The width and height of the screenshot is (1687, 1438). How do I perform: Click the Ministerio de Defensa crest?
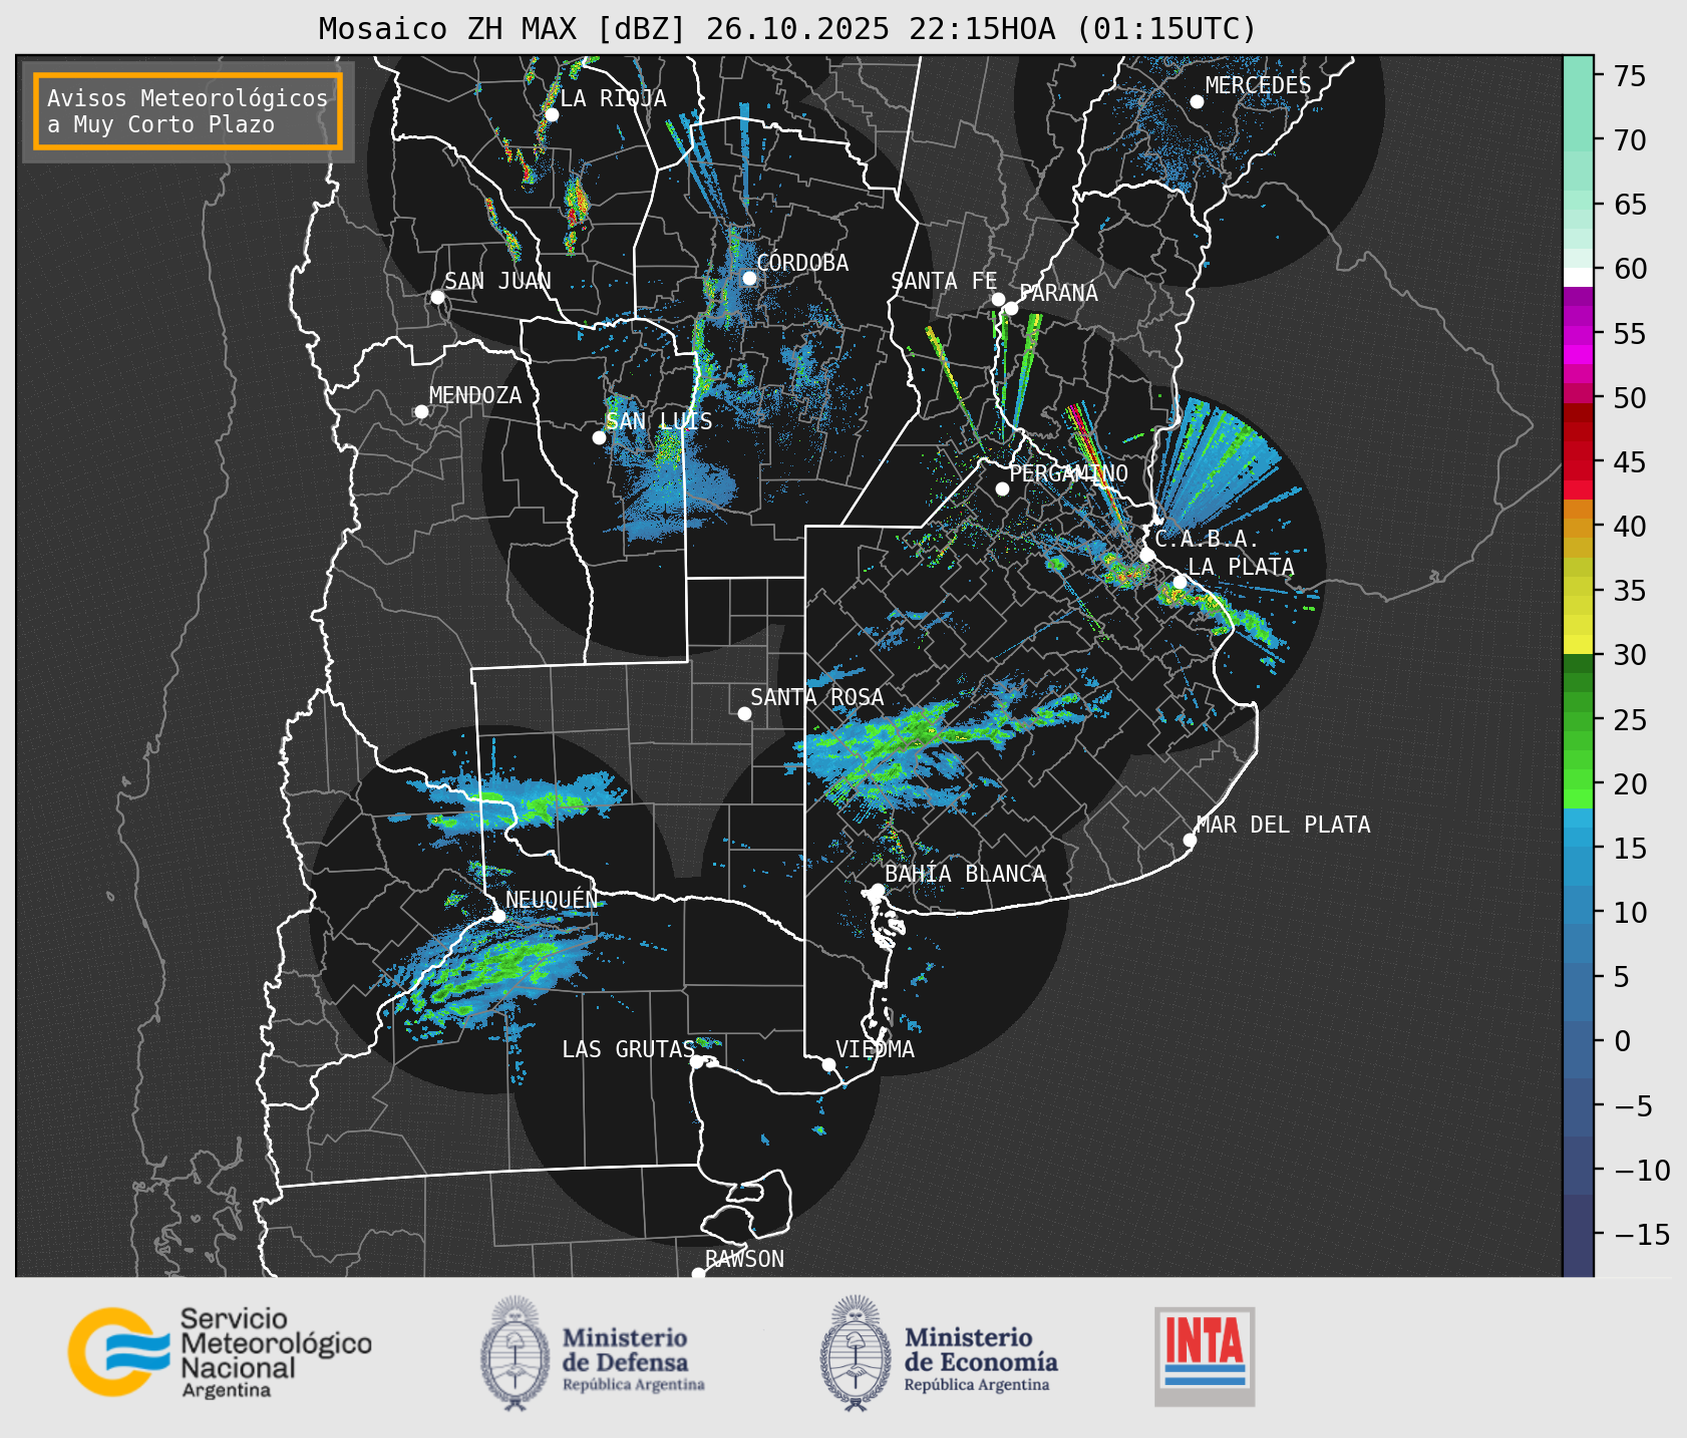click(x=514, y=1353)
